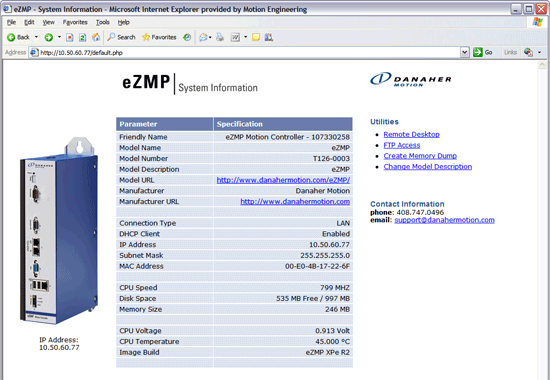Click the phone number 408.747.0496

(x=420, y=212)
